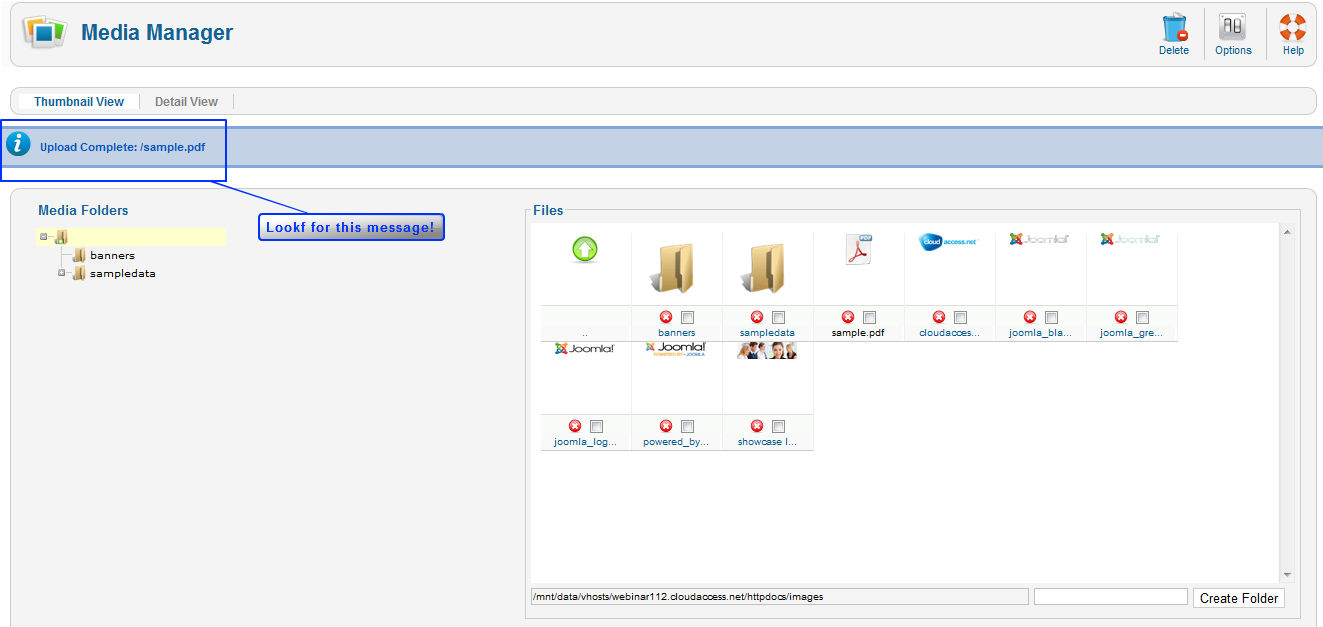Tick the checkbox for powered_by image
This screenshot has height=627, width=1323.
tap(687, 427)
